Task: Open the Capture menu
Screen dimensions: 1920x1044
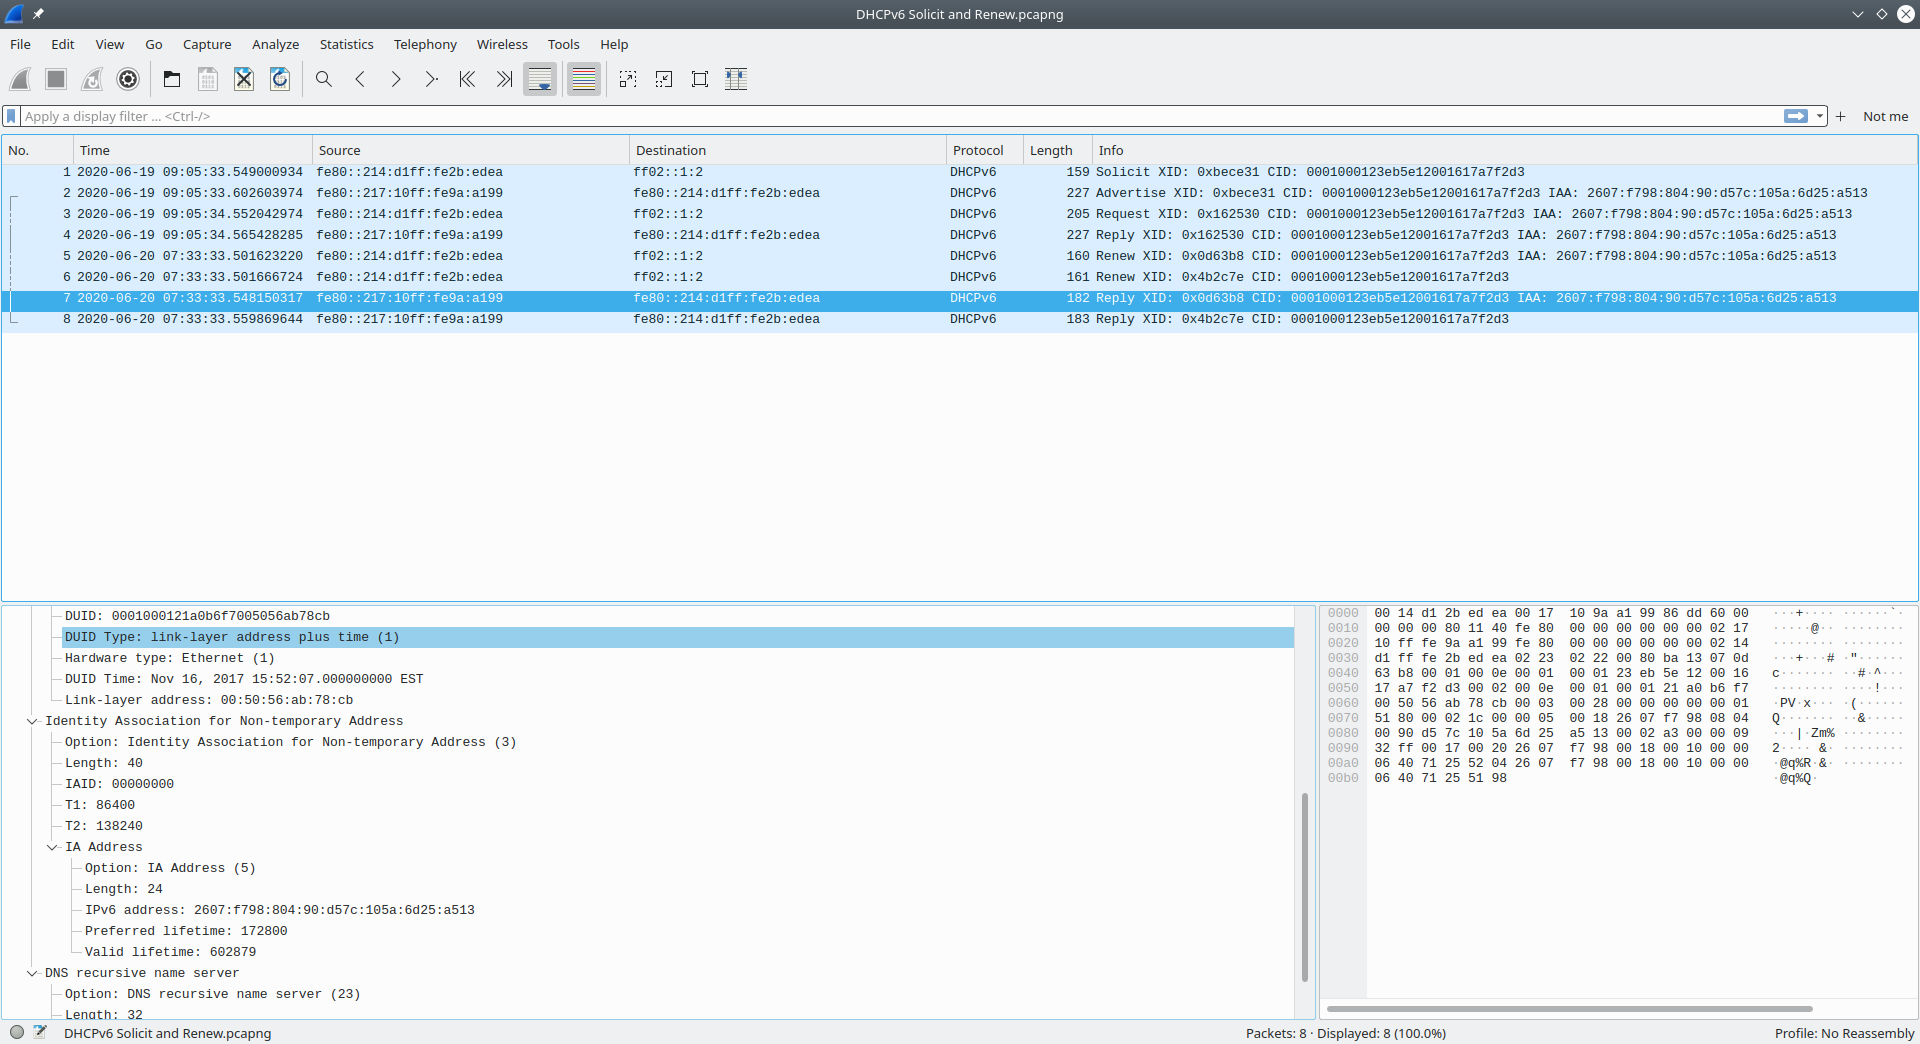Action: (207, 44)
